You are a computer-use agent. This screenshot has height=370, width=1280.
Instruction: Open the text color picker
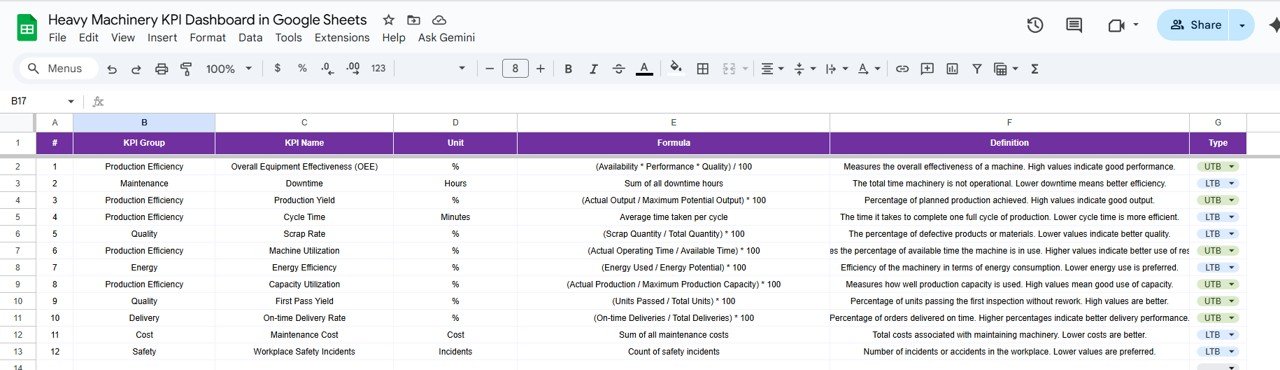[645, 69]
